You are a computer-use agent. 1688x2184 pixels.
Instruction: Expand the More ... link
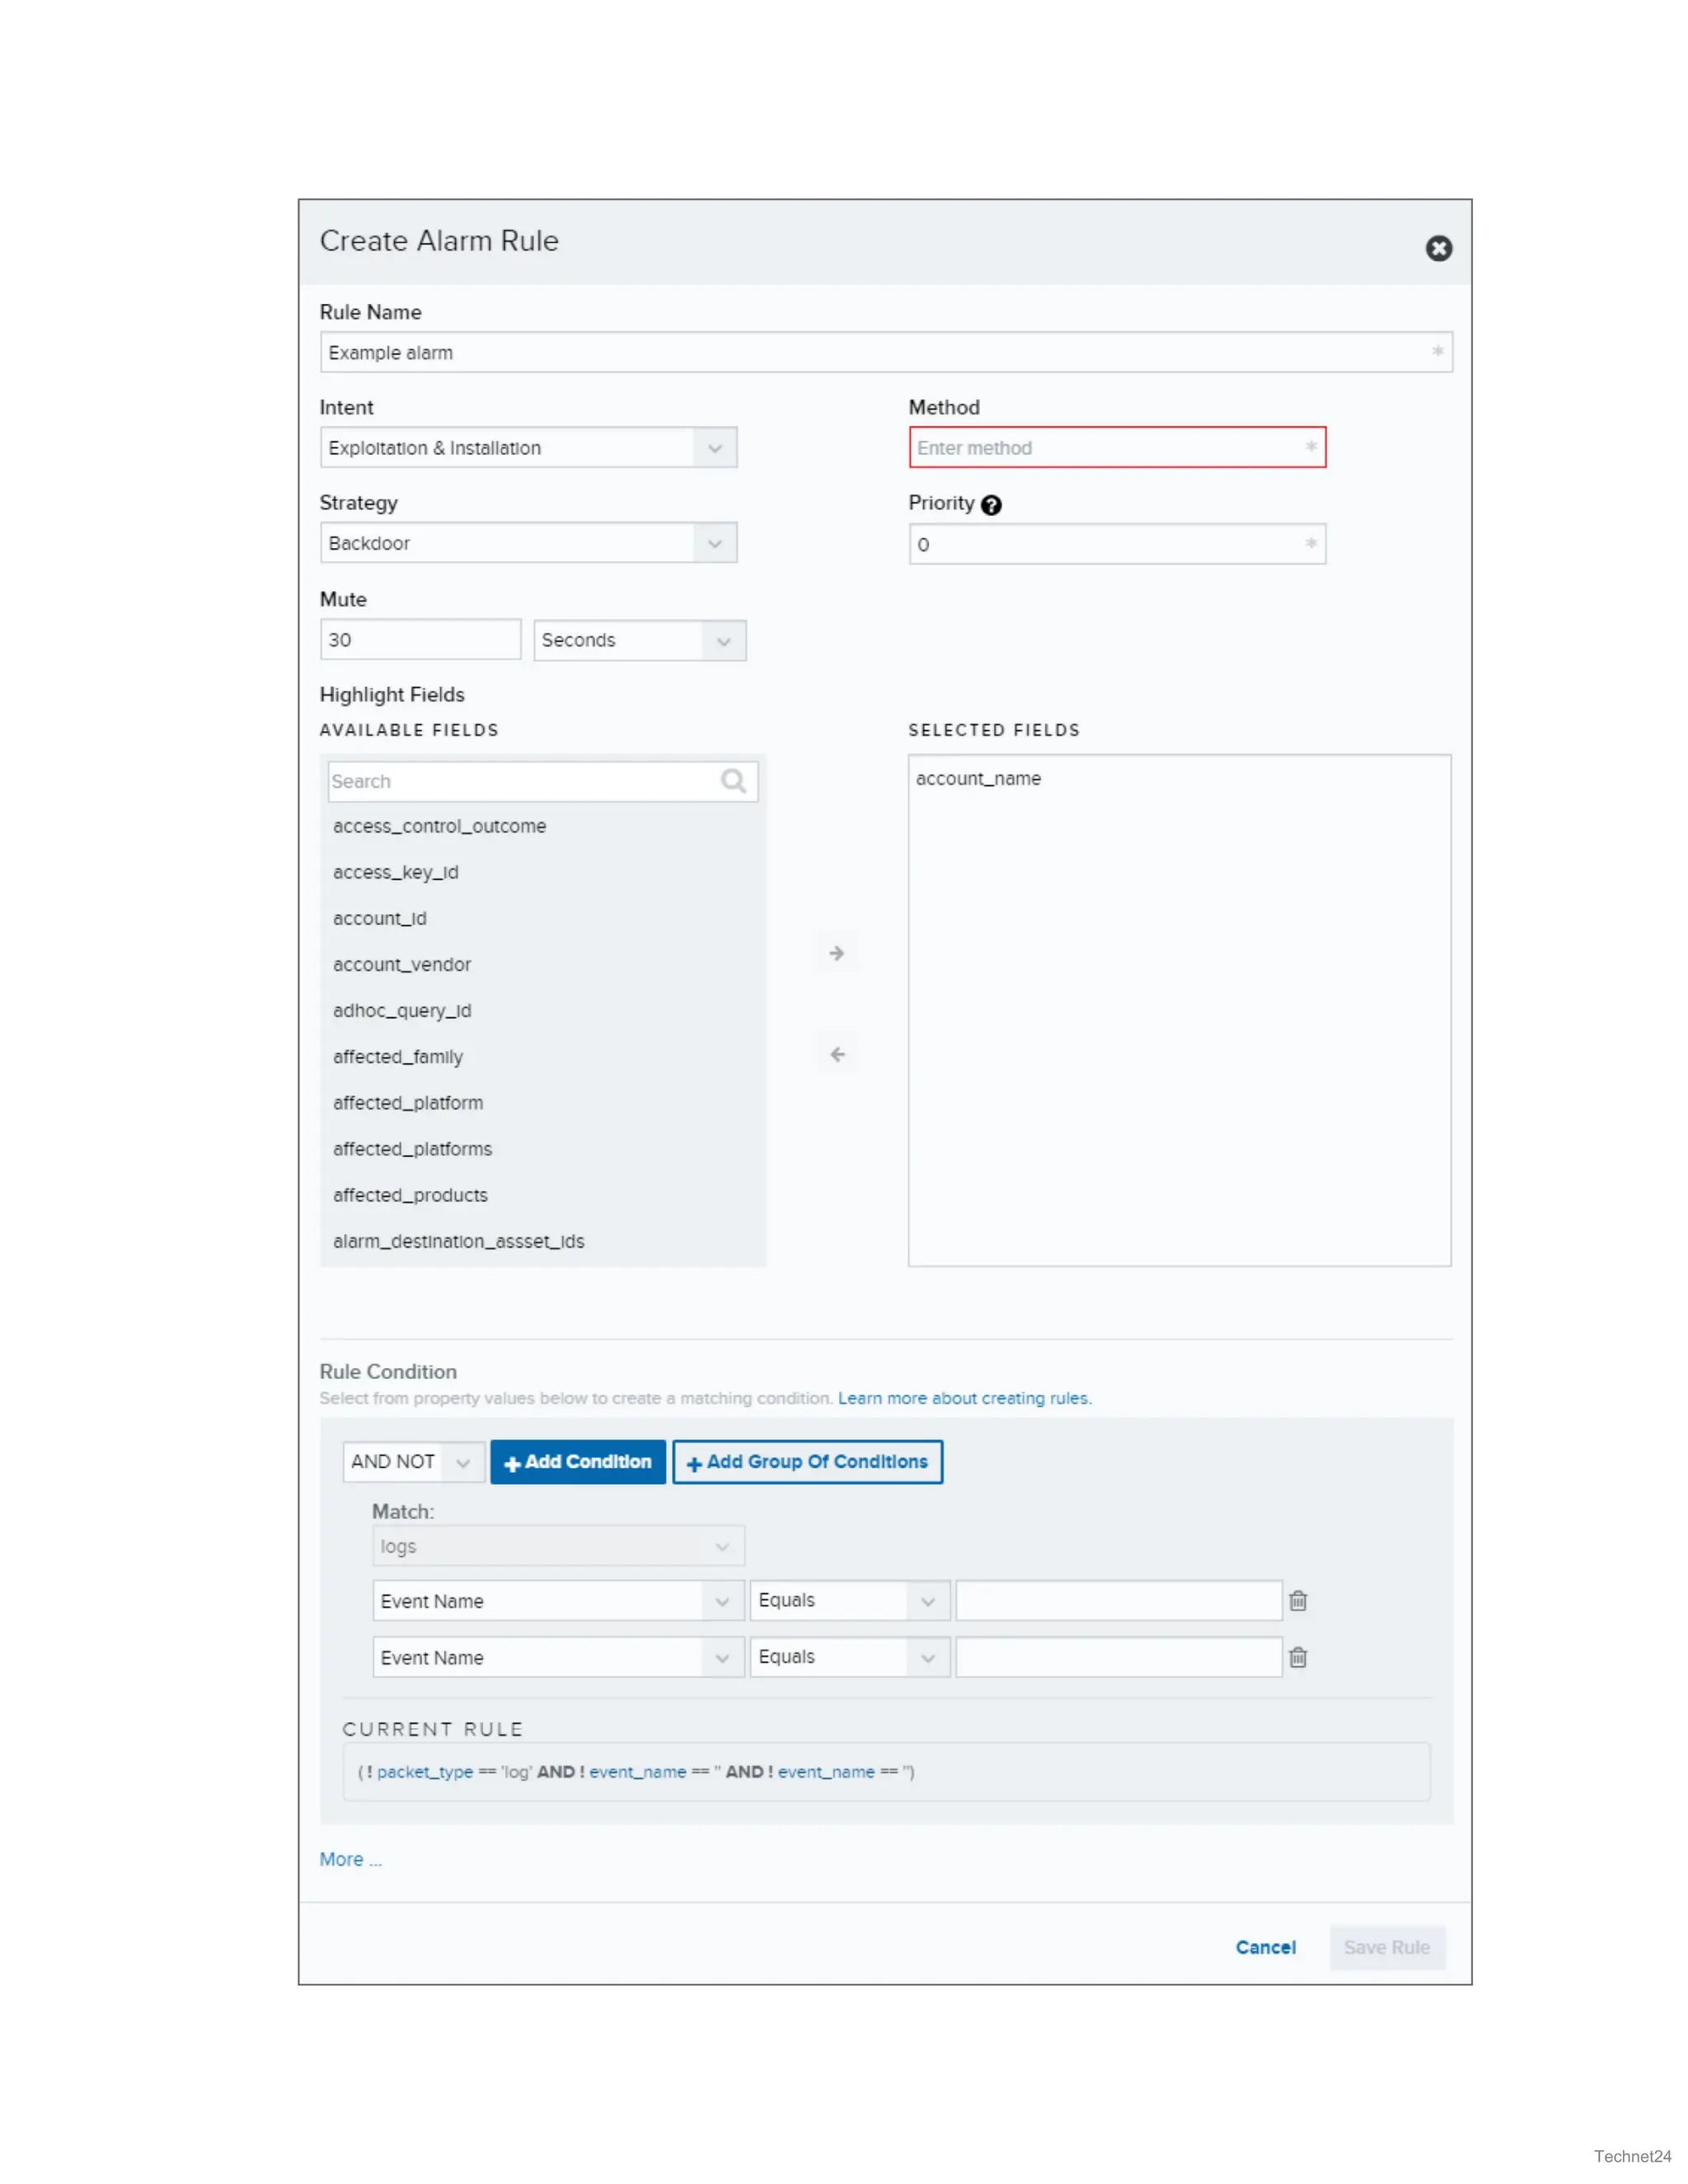pyautogui.click(x=350, y=1859)
